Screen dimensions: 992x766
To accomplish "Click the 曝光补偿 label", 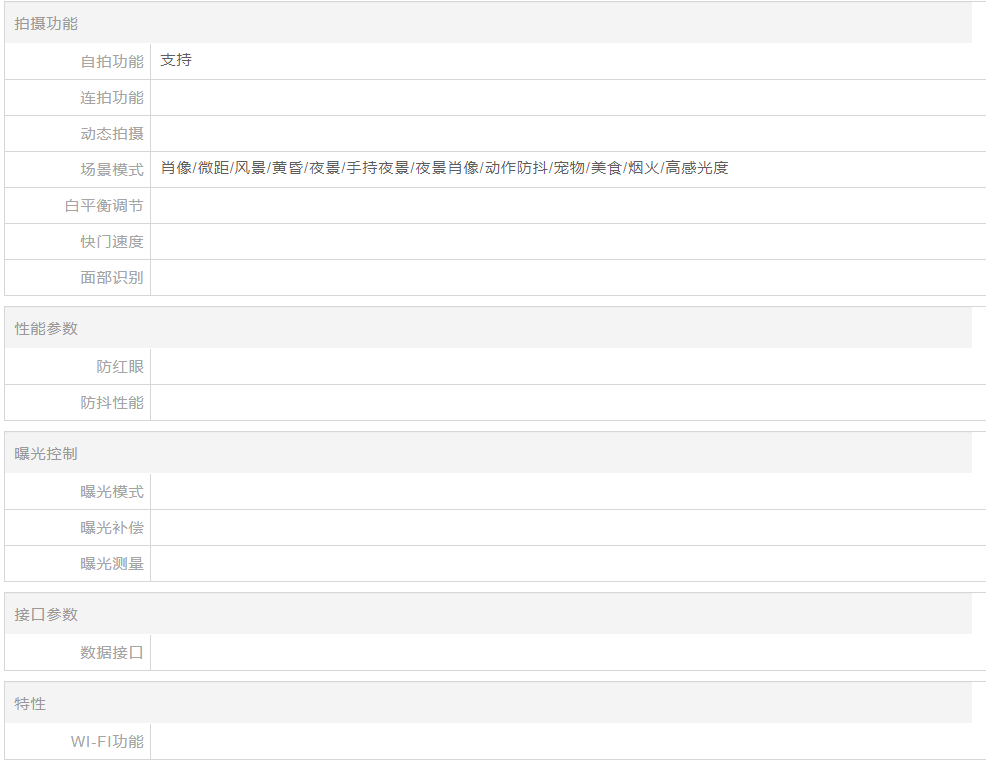I will (112, 528).
